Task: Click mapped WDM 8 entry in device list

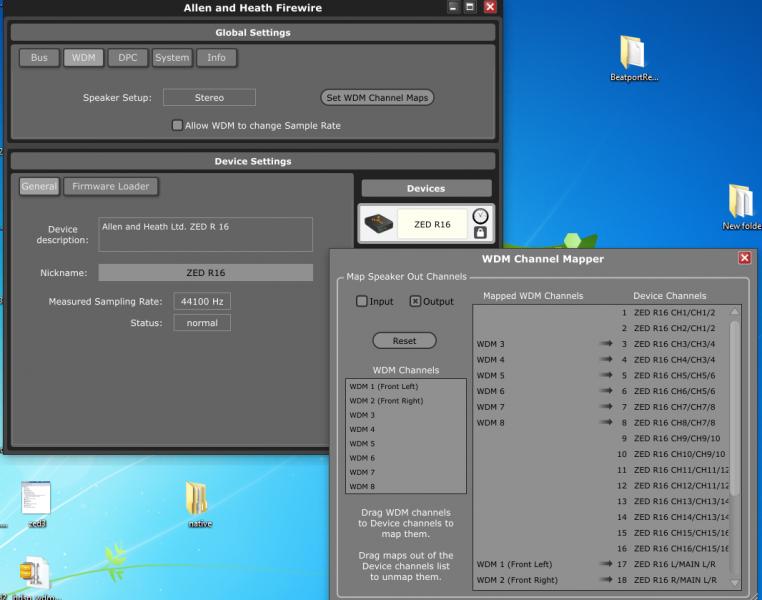Action: click(490, 423)
